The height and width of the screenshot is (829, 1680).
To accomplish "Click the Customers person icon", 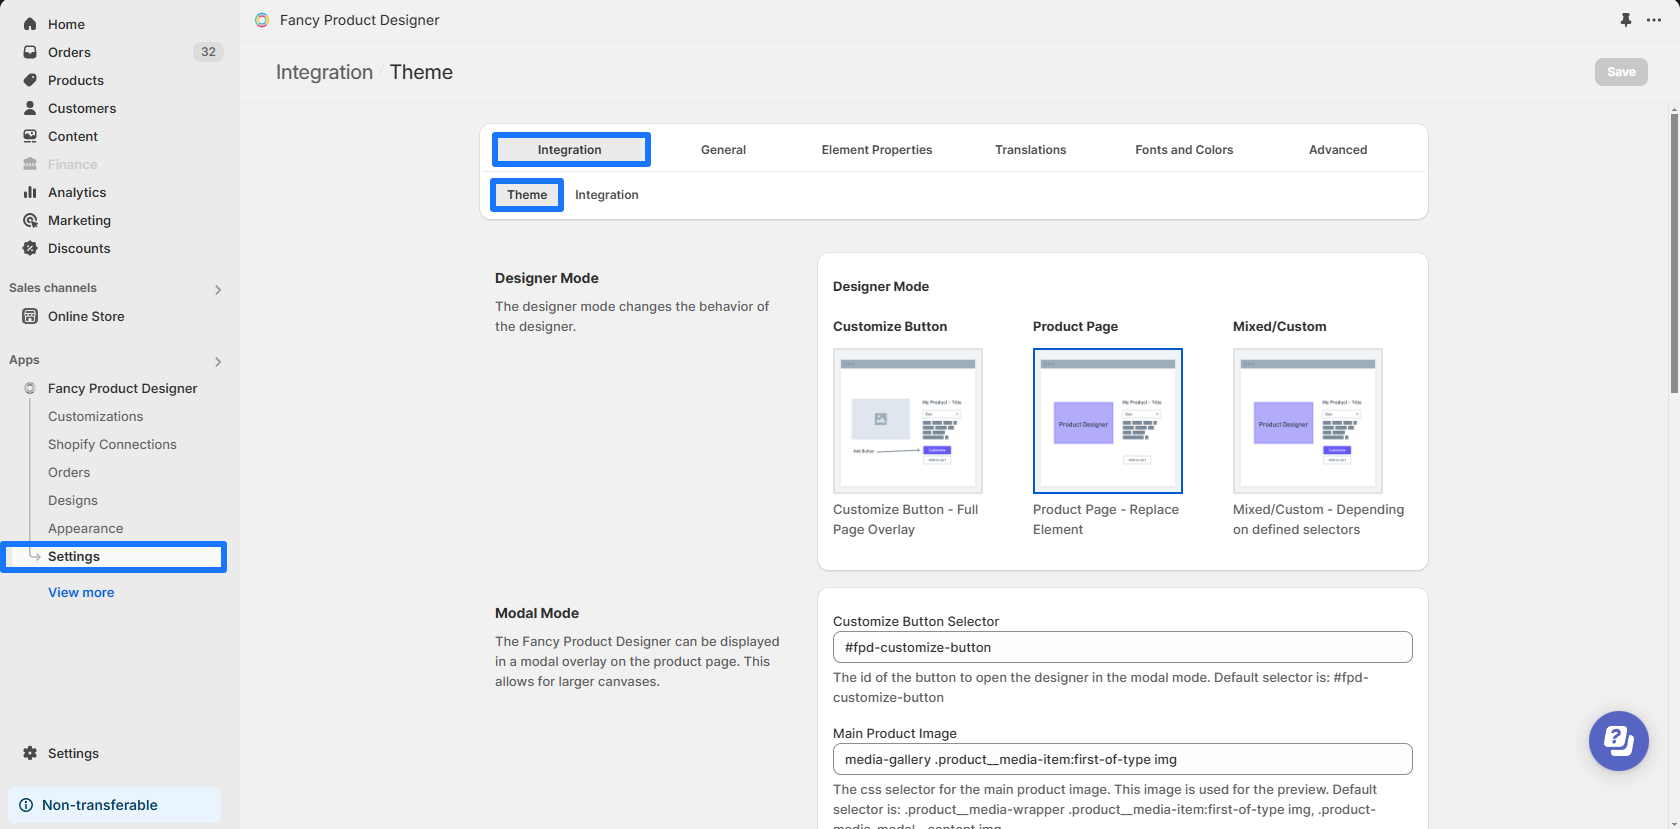I will [x=30, y=108].
